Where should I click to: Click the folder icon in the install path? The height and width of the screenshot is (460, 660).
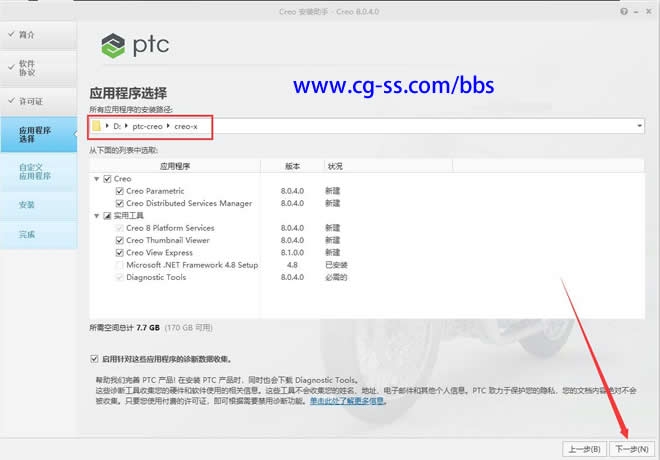[x=97, y=127]
